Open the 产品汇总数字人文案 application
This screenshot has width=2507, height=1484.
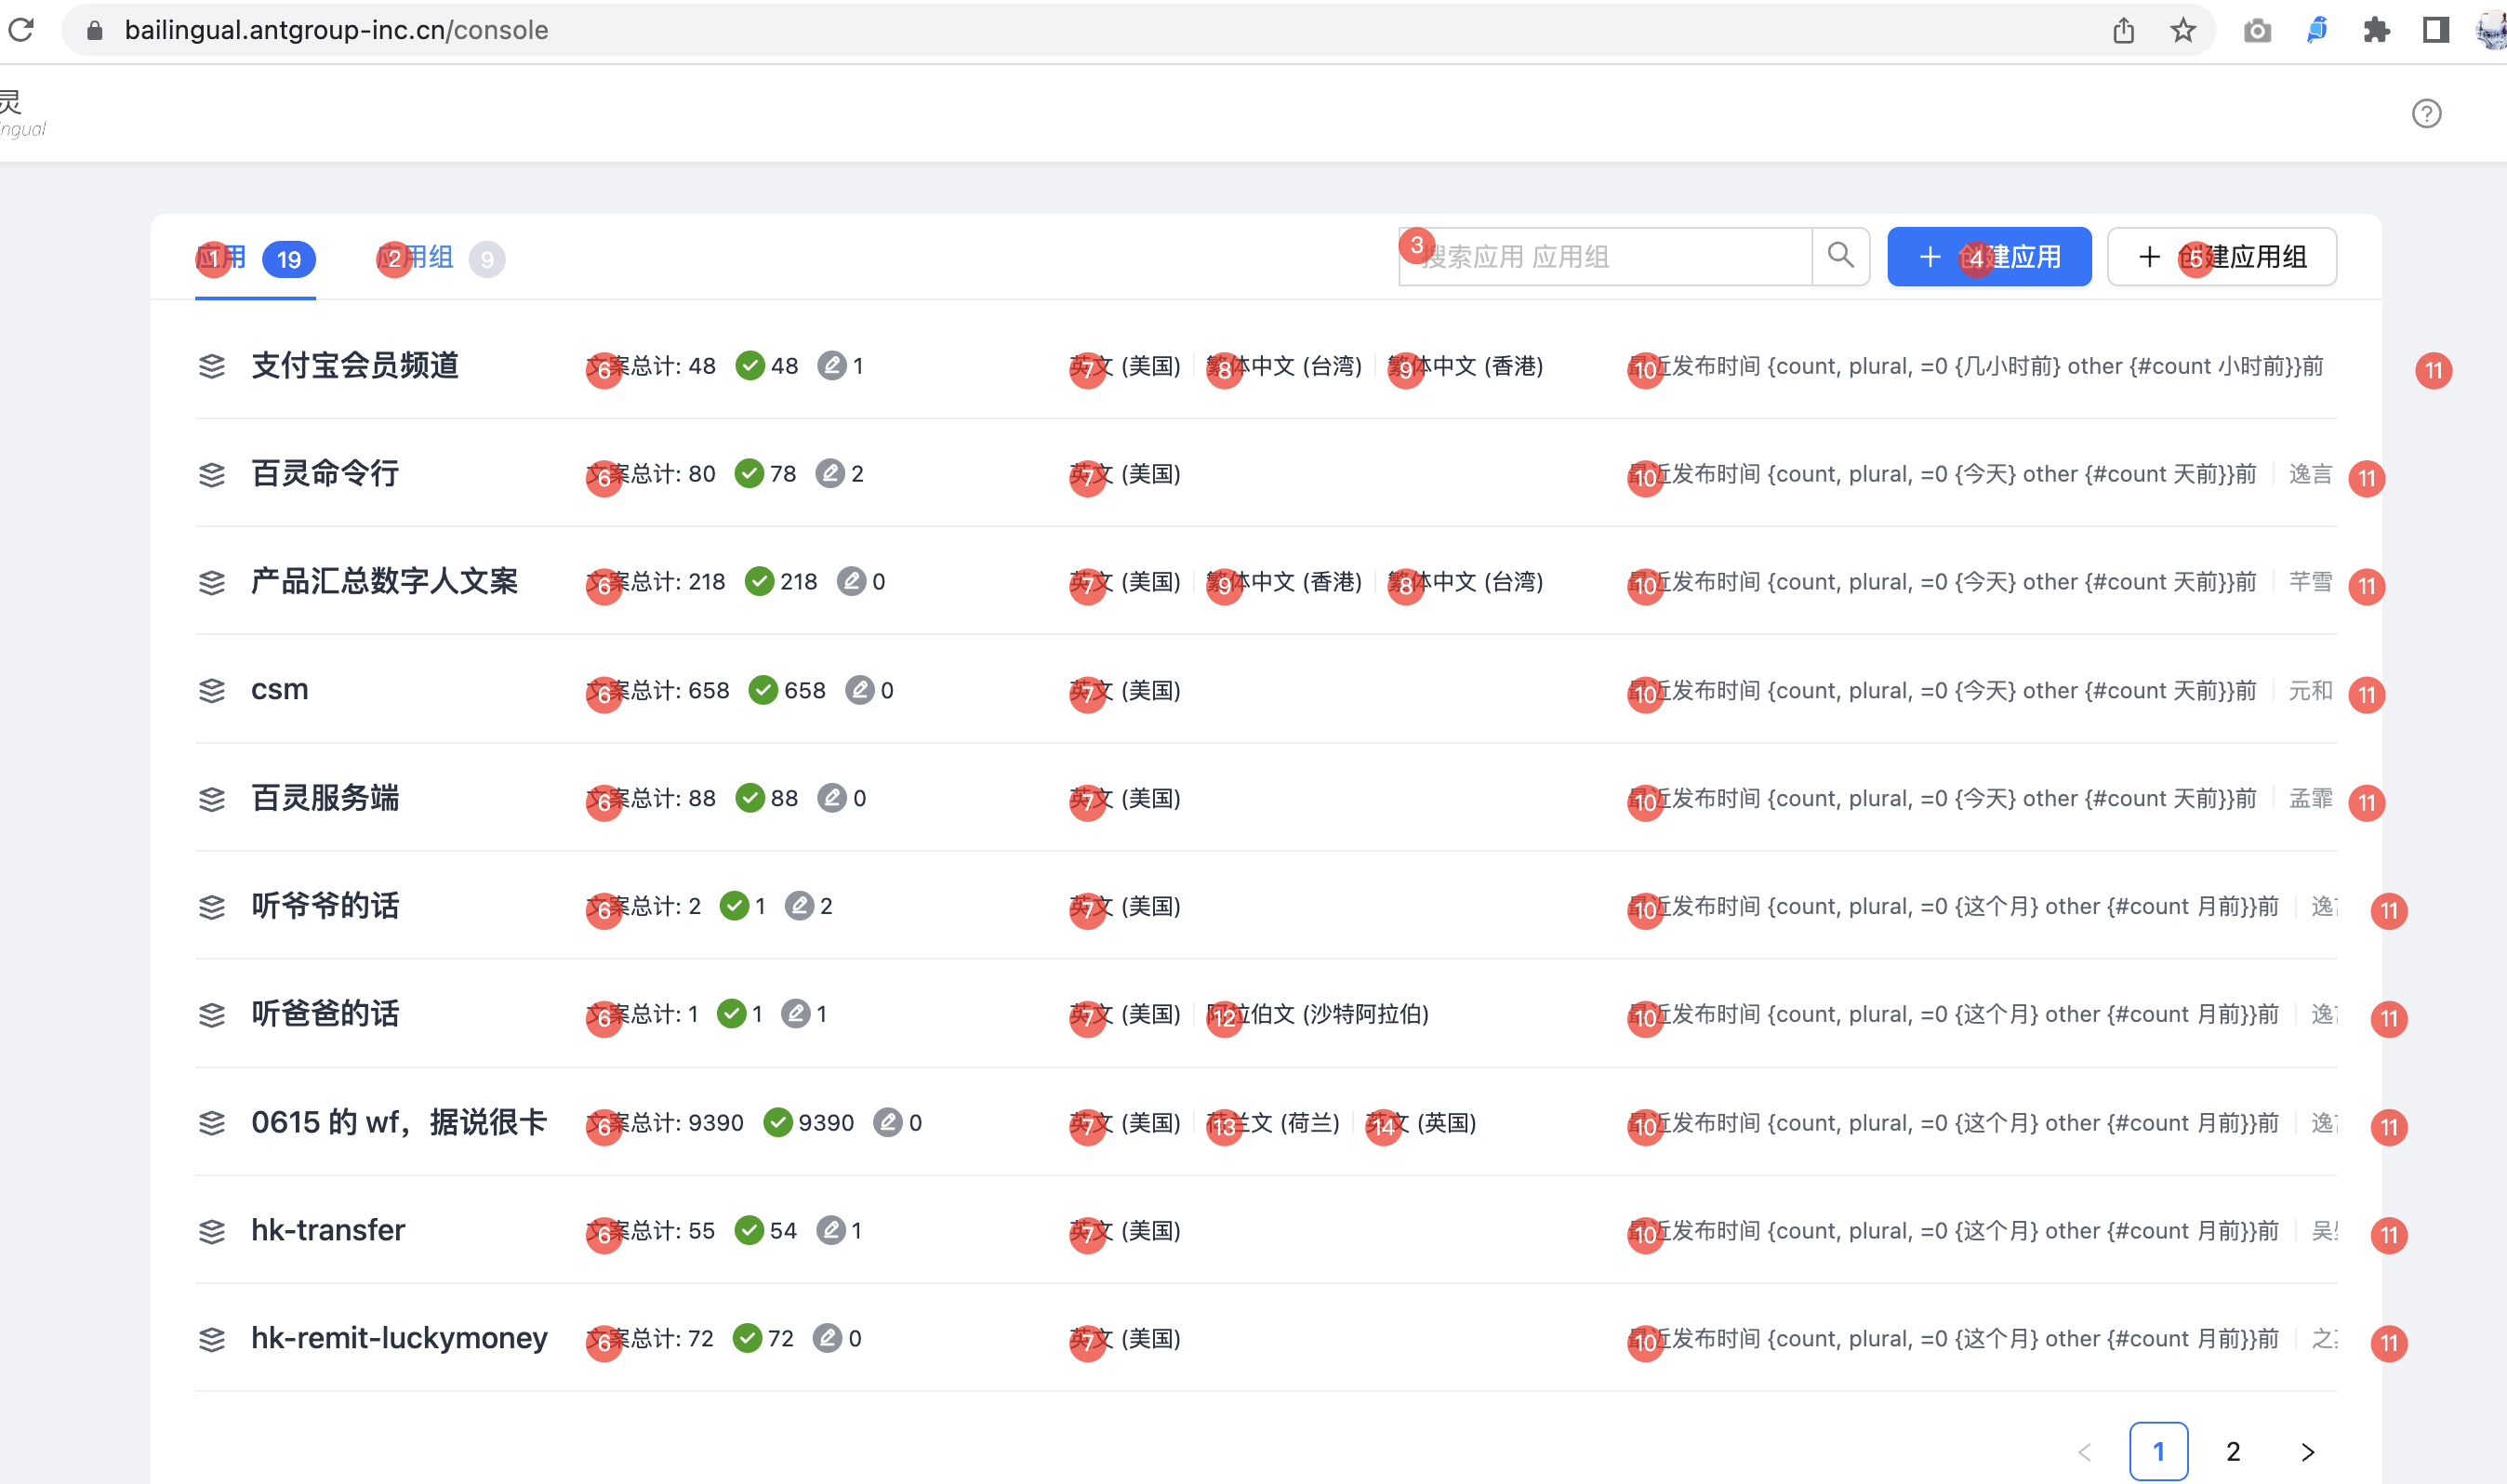tap(384, 582)
